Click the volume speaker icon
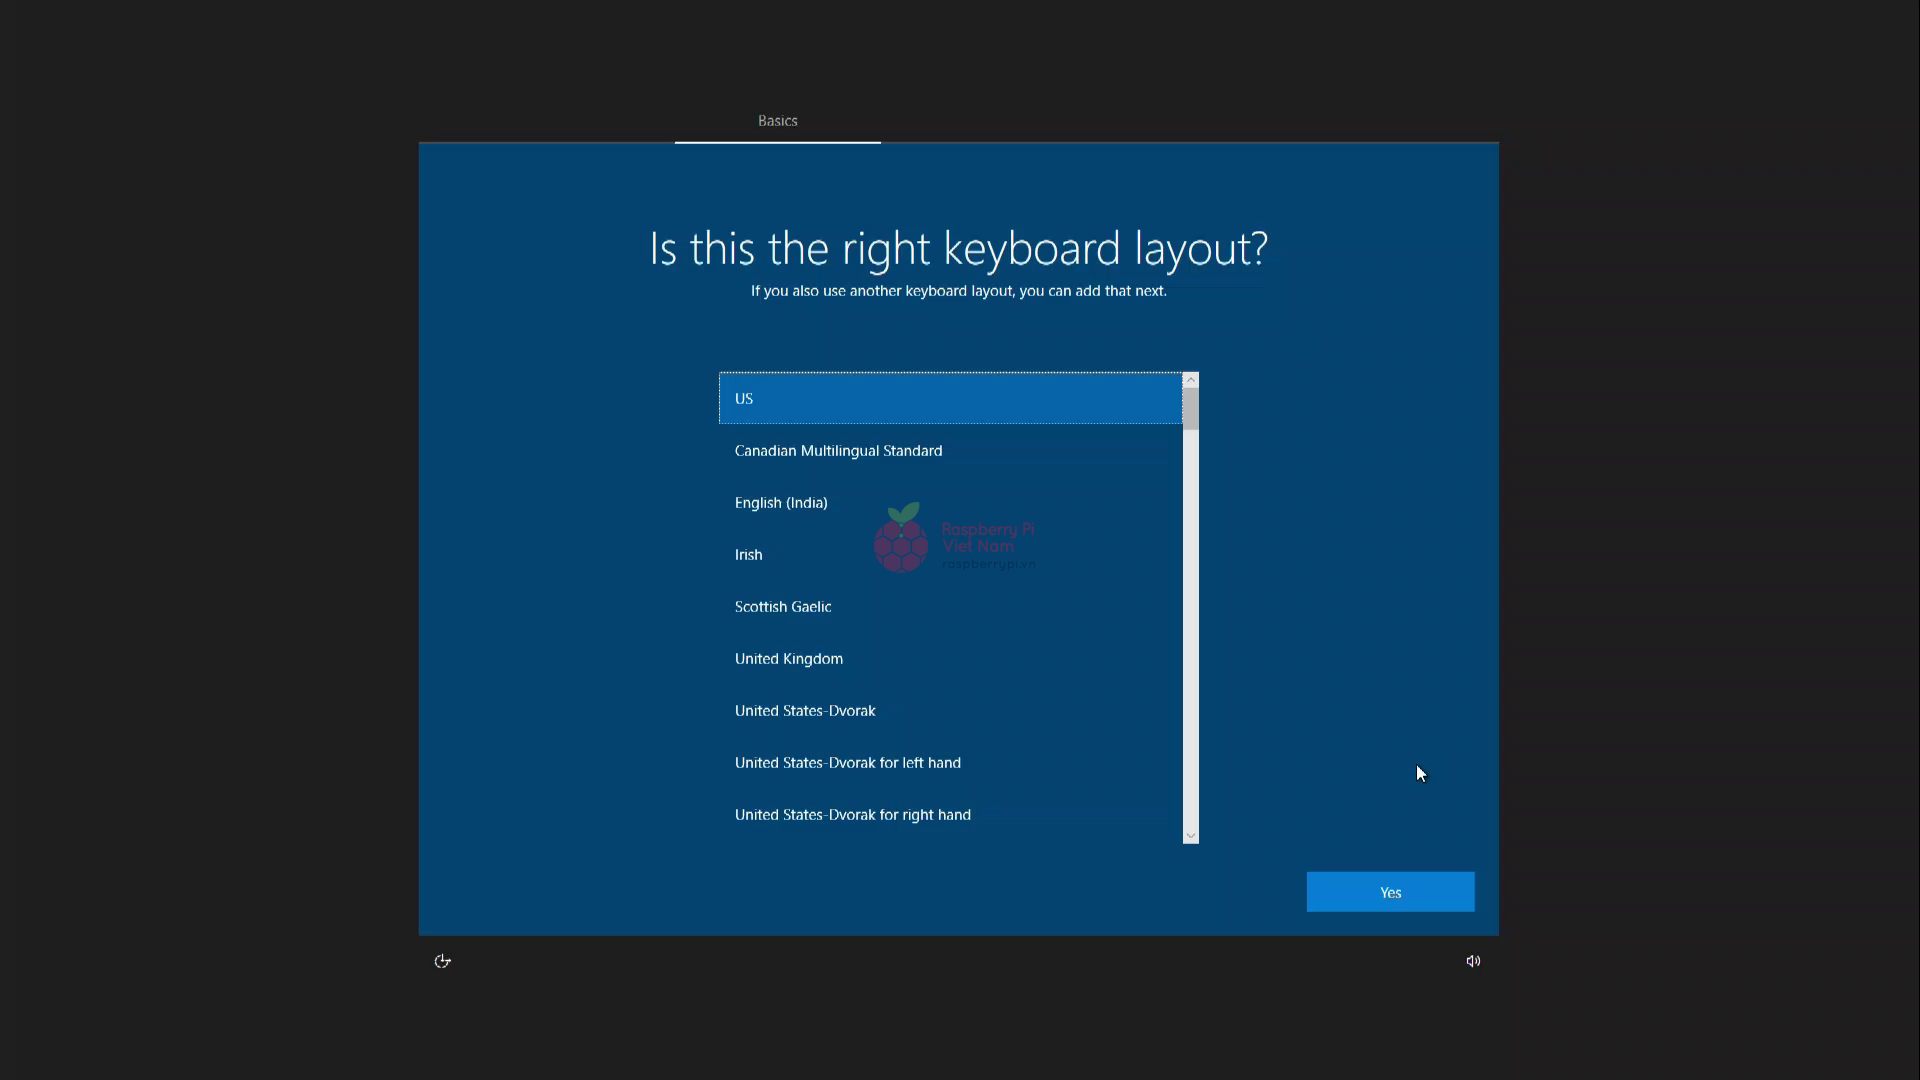The height and width of the screenshot is (1080, 1920). 1473,961
